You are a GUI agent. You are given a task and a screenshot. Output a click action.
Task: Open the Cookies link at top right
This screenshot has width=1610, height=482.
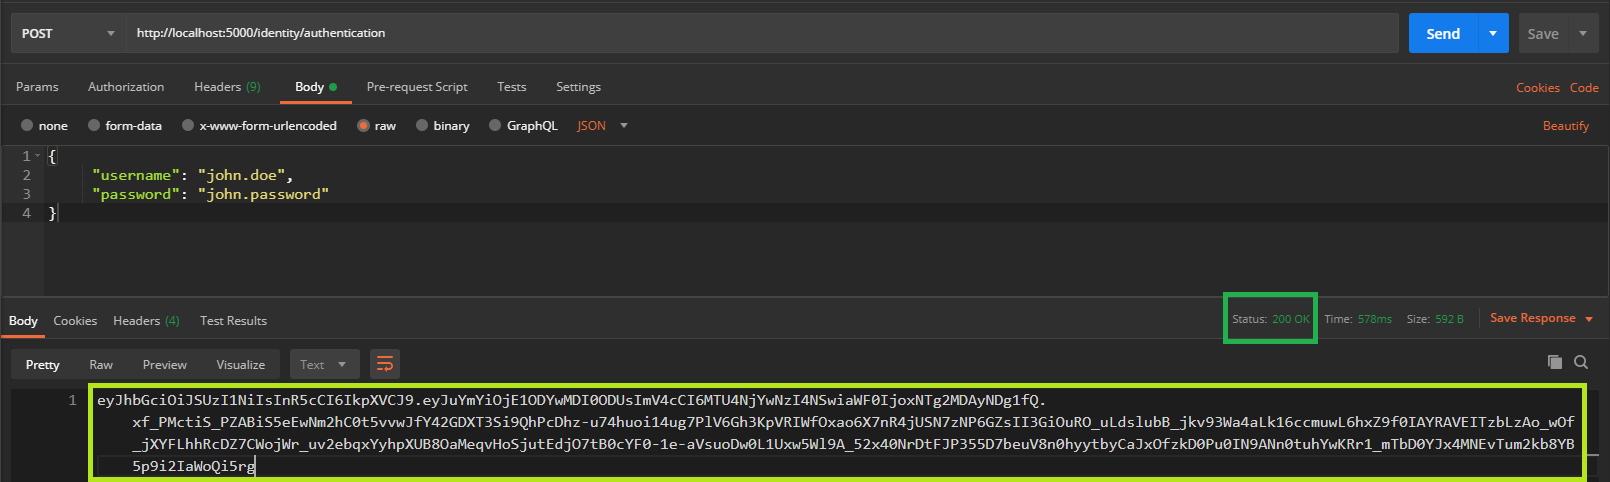pos(1537,88)
